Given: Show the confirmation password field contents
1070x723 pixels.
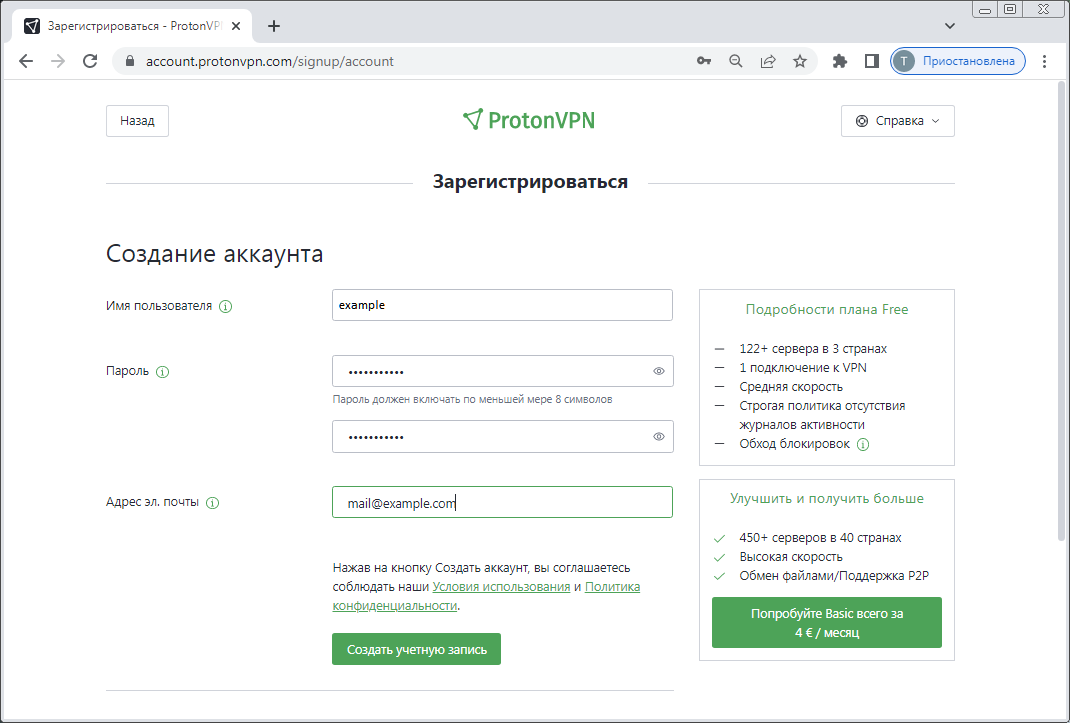Looking at the screenshot, I should (658, 436).
